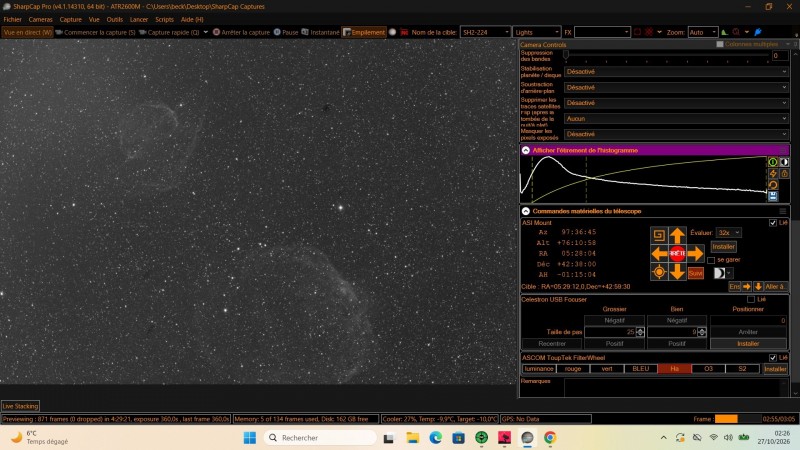Click Arrêter la capture button
The height and width of the screenshot is (450, 800).
tap(241, 32)
